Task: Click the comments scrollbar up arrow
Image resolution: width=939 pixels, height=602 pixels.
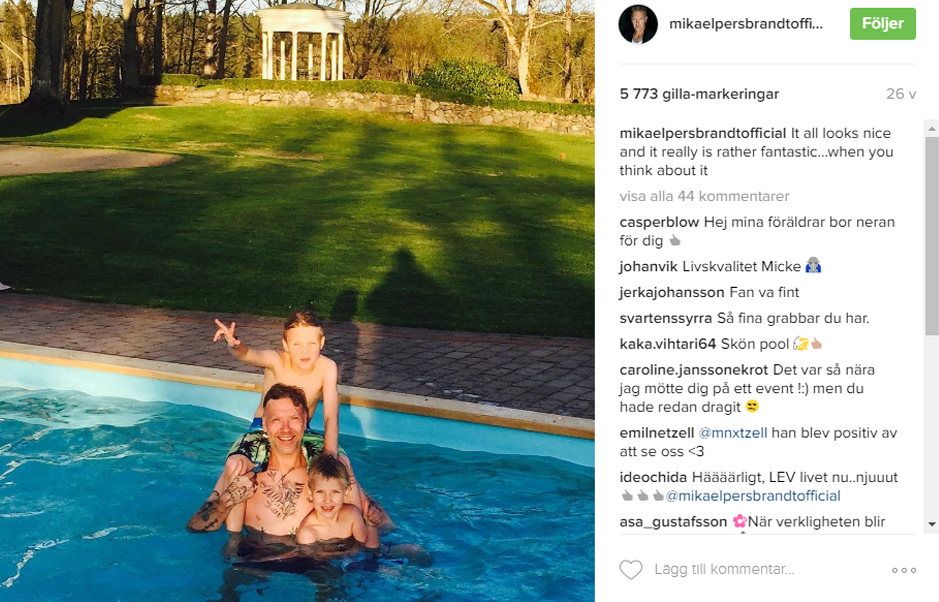Action: tap(932, 128)
